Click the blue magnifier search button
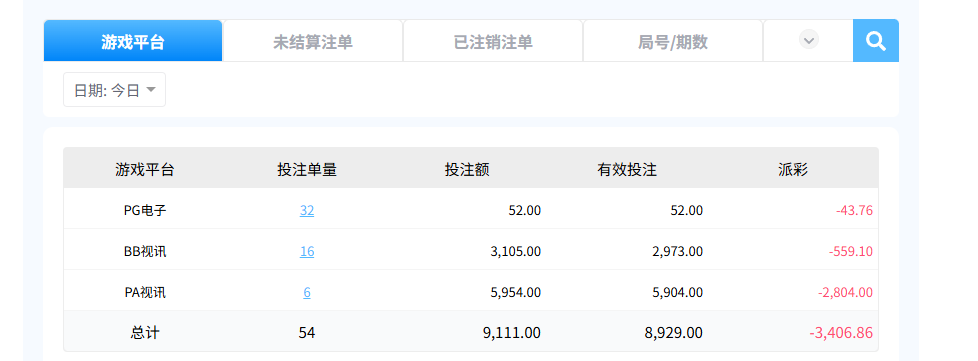This screenshot has width=978, height=361. (876, 41)
